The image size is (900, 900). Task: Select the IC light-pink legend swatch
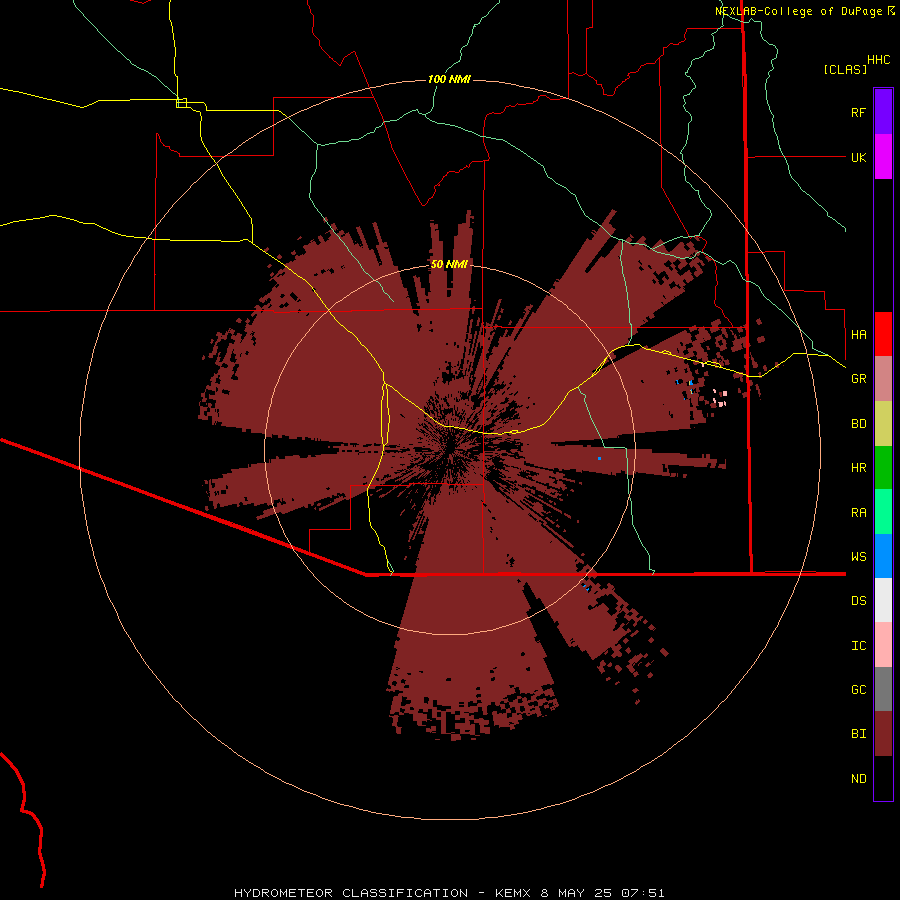[883, 645]
